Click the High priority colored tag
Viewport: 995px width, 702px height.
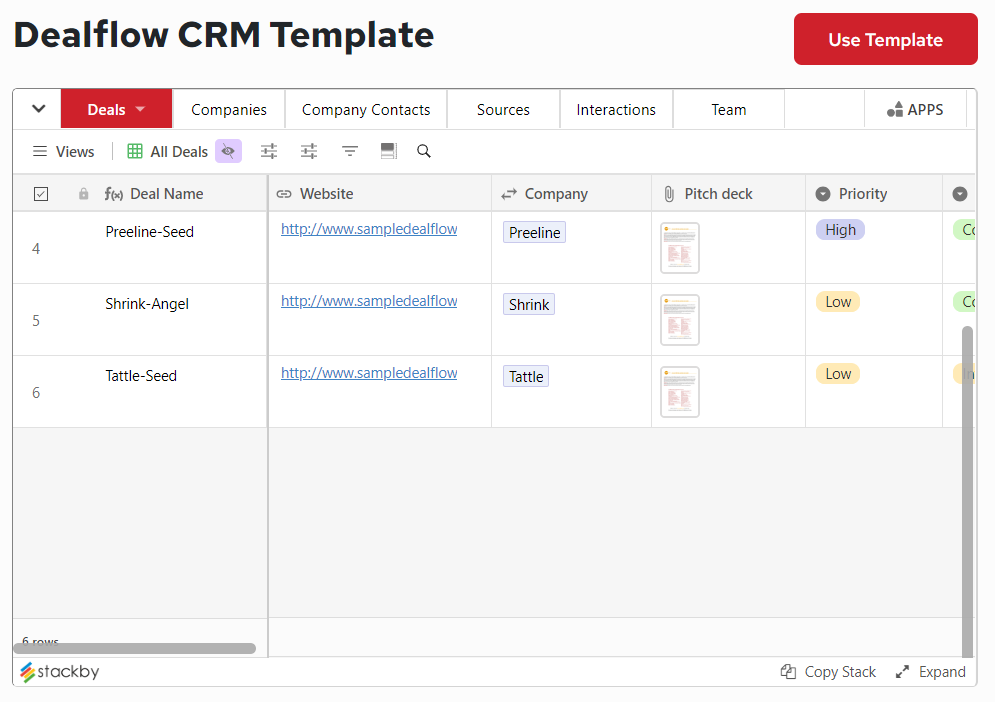840,229
